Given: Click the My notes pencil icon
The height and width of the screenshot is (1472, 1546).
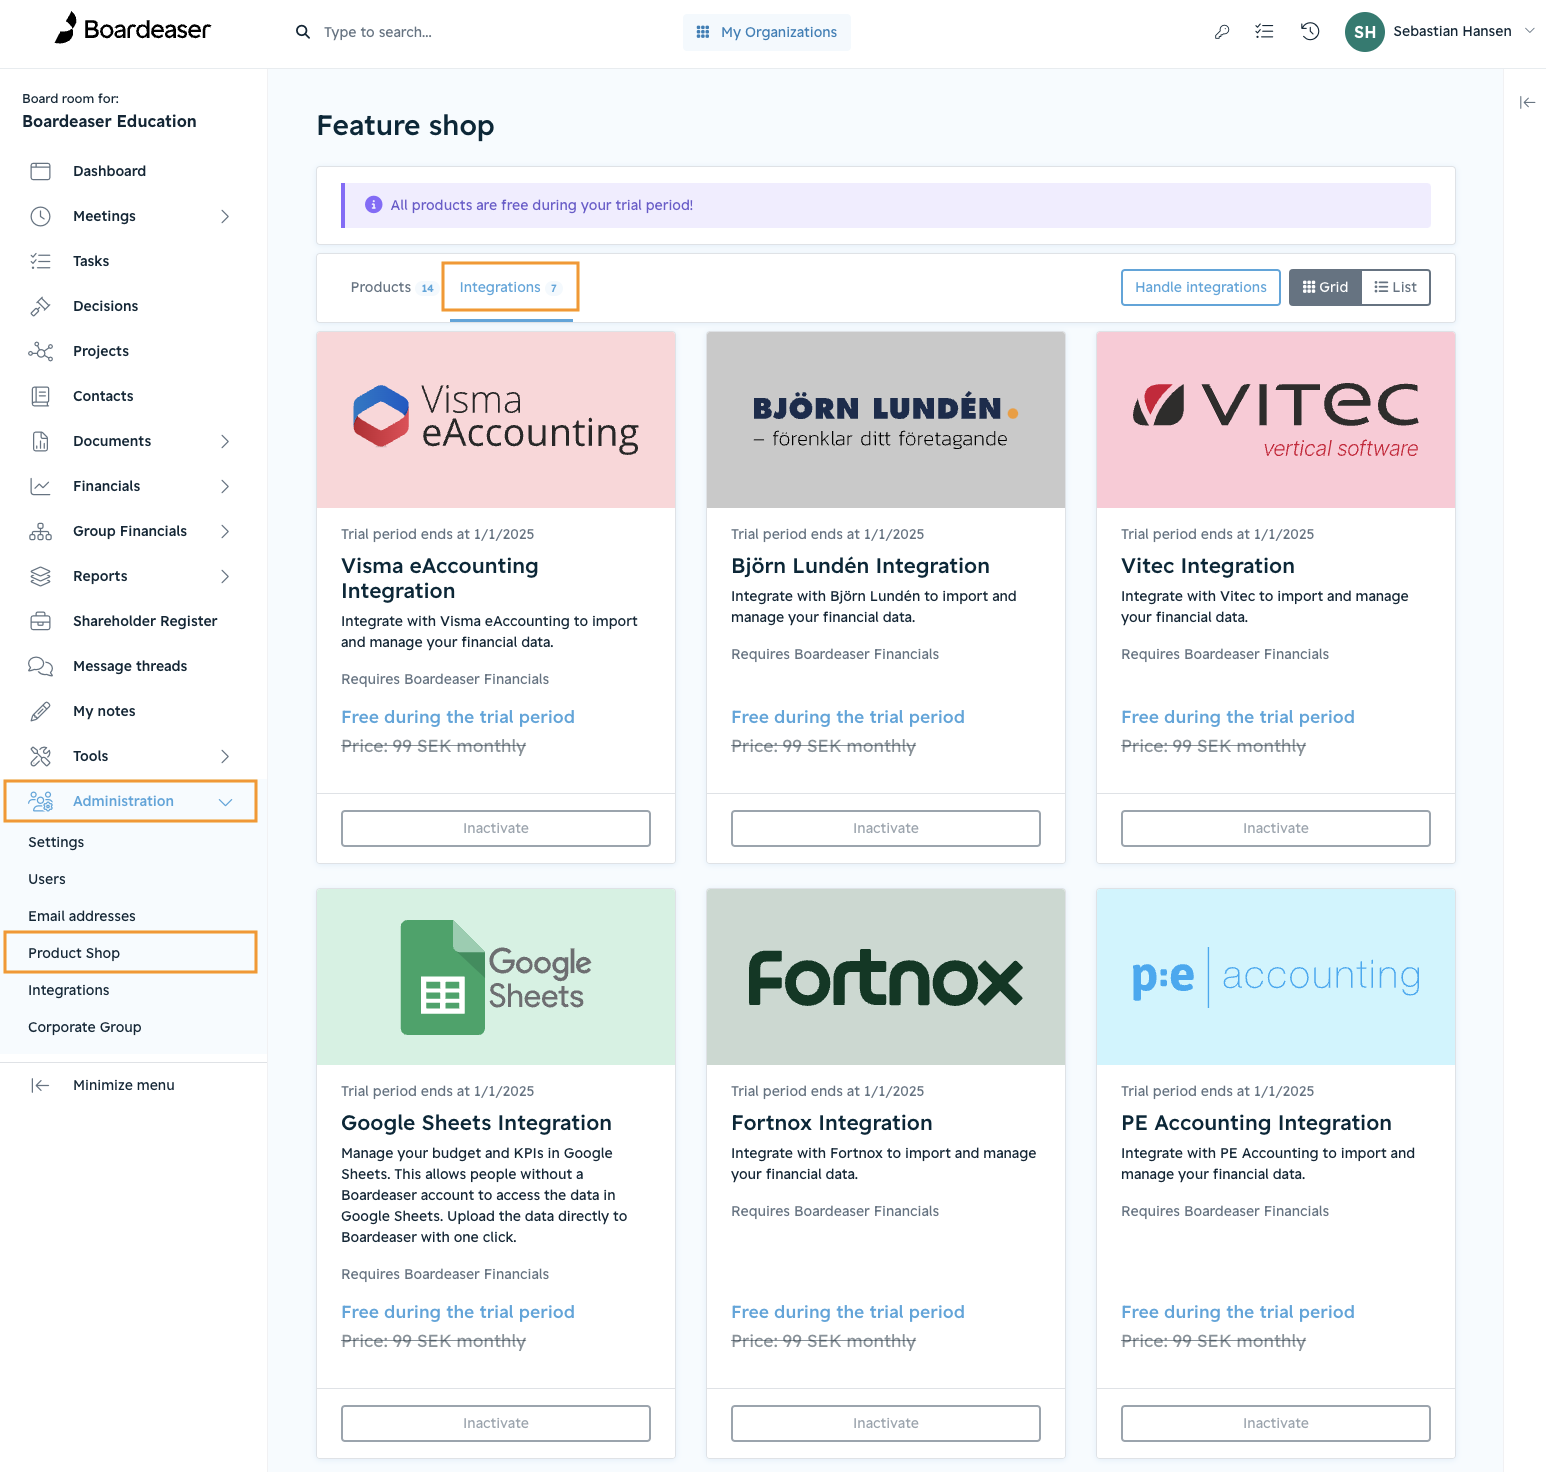Looking at the screenshot, I should point(40,711).
